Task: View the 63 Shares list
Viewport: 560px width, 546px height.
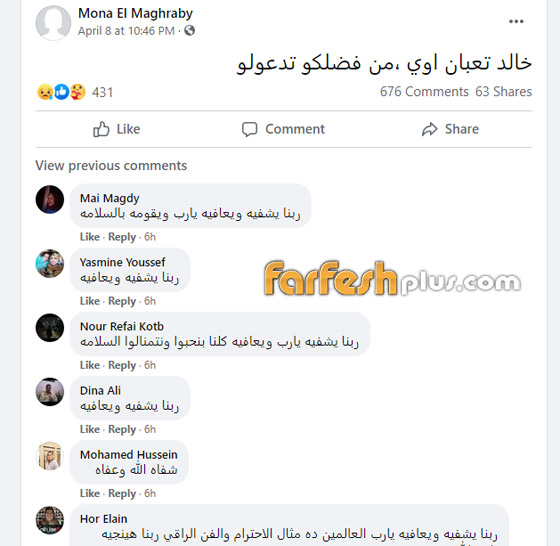Action: tap(504, 92)
